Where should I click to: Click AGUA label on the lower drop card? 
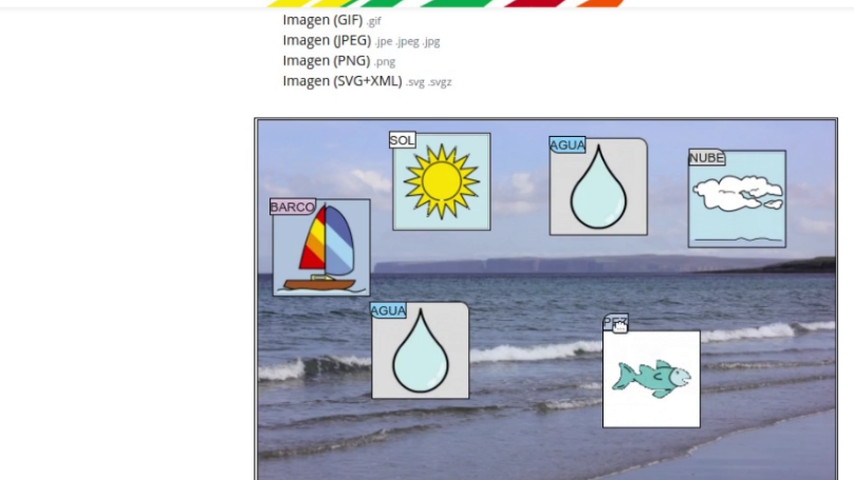click(388, 311)
